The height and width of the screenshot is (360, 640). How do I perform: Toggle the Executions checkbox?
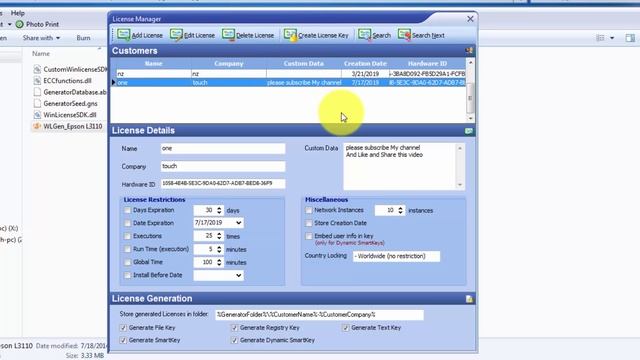pyautogui.click(x=127, y=236)
